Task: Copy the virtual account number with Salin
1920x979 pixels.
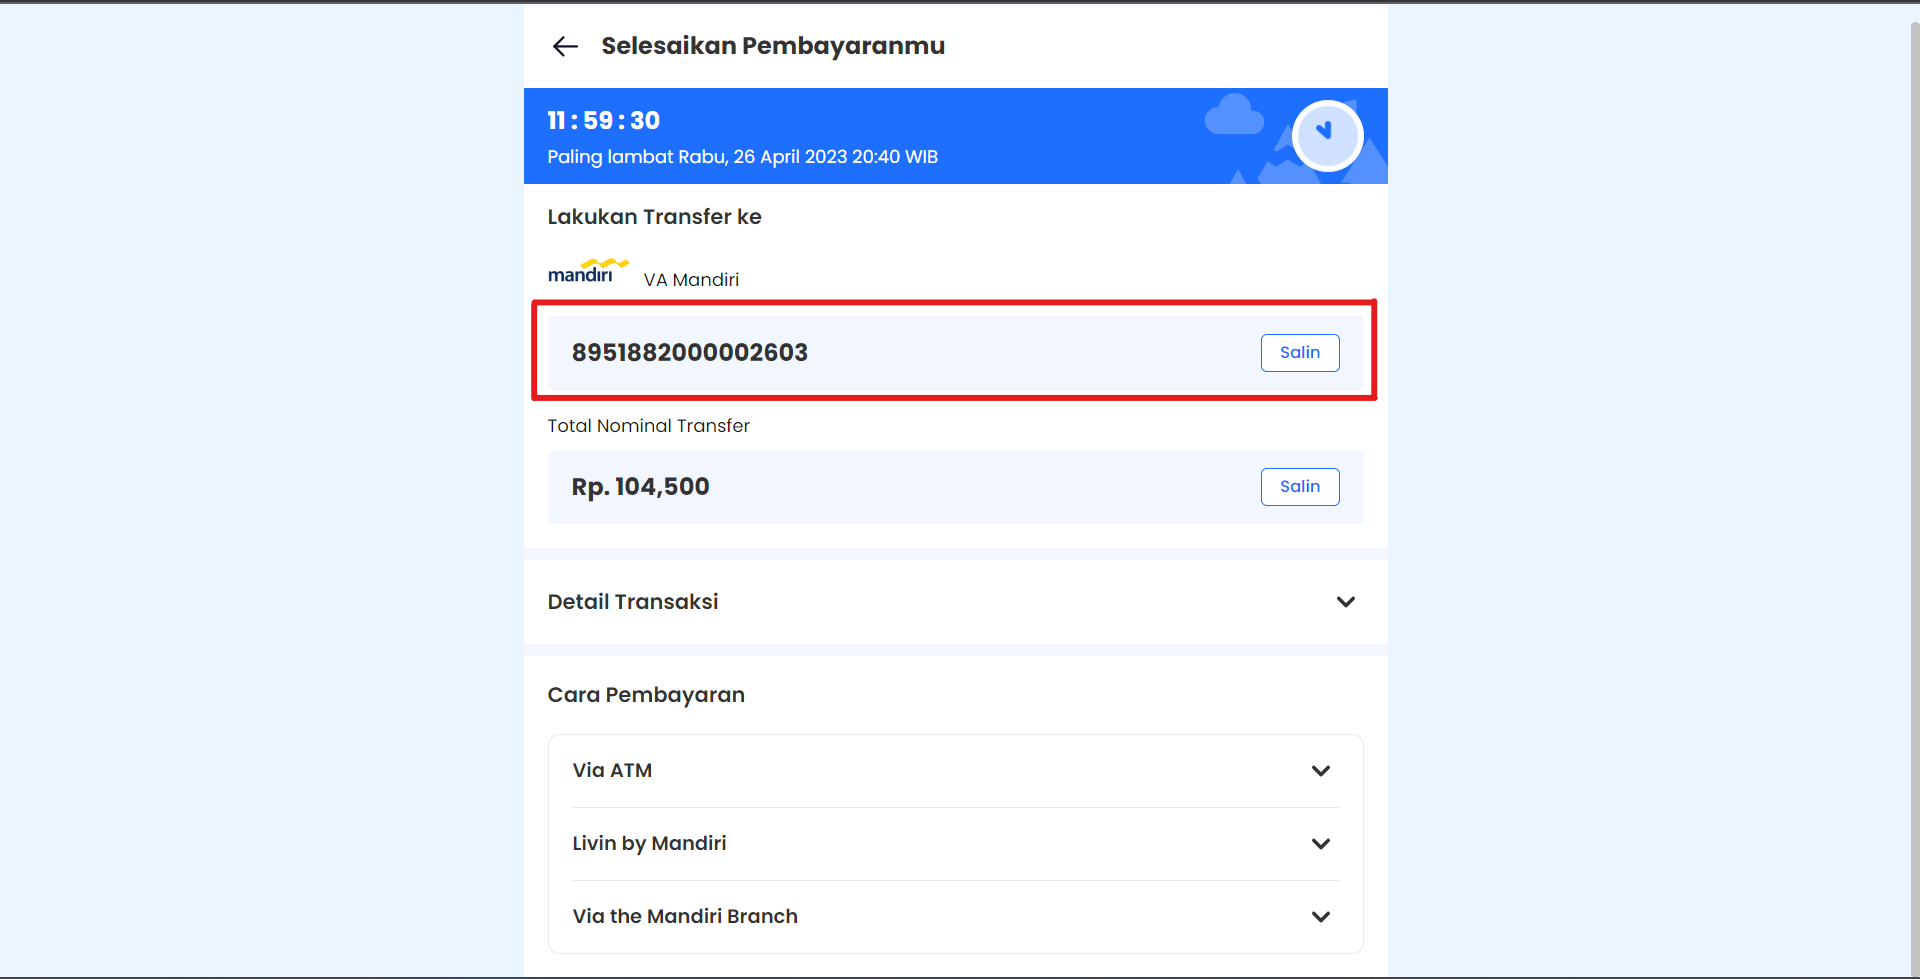Action: [x=1299, y=353]
